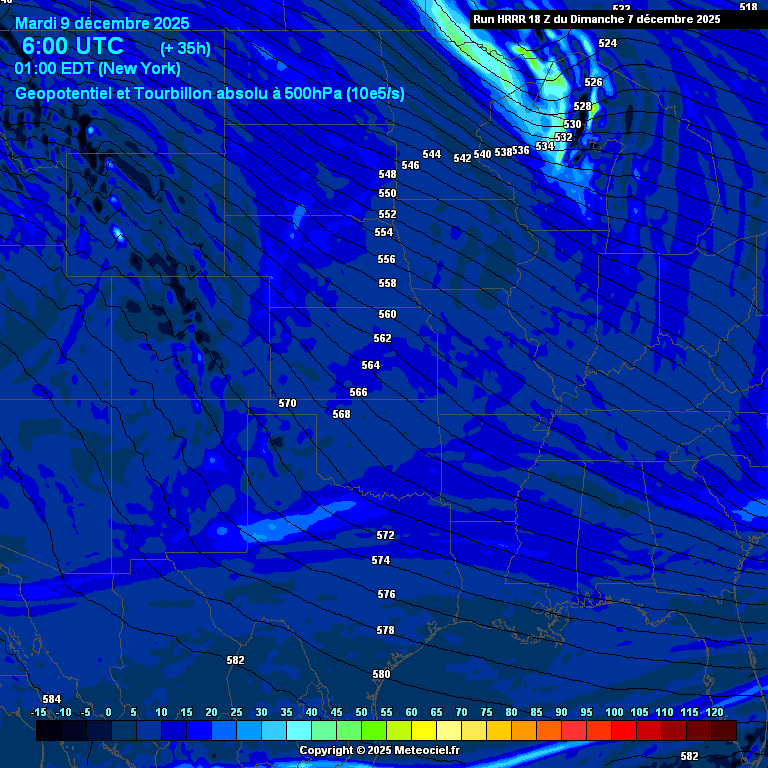Select the darkest swatch after the 120 label
This screenshot has height=768, width=768.
pyautogui.click(x=724, y=731)
